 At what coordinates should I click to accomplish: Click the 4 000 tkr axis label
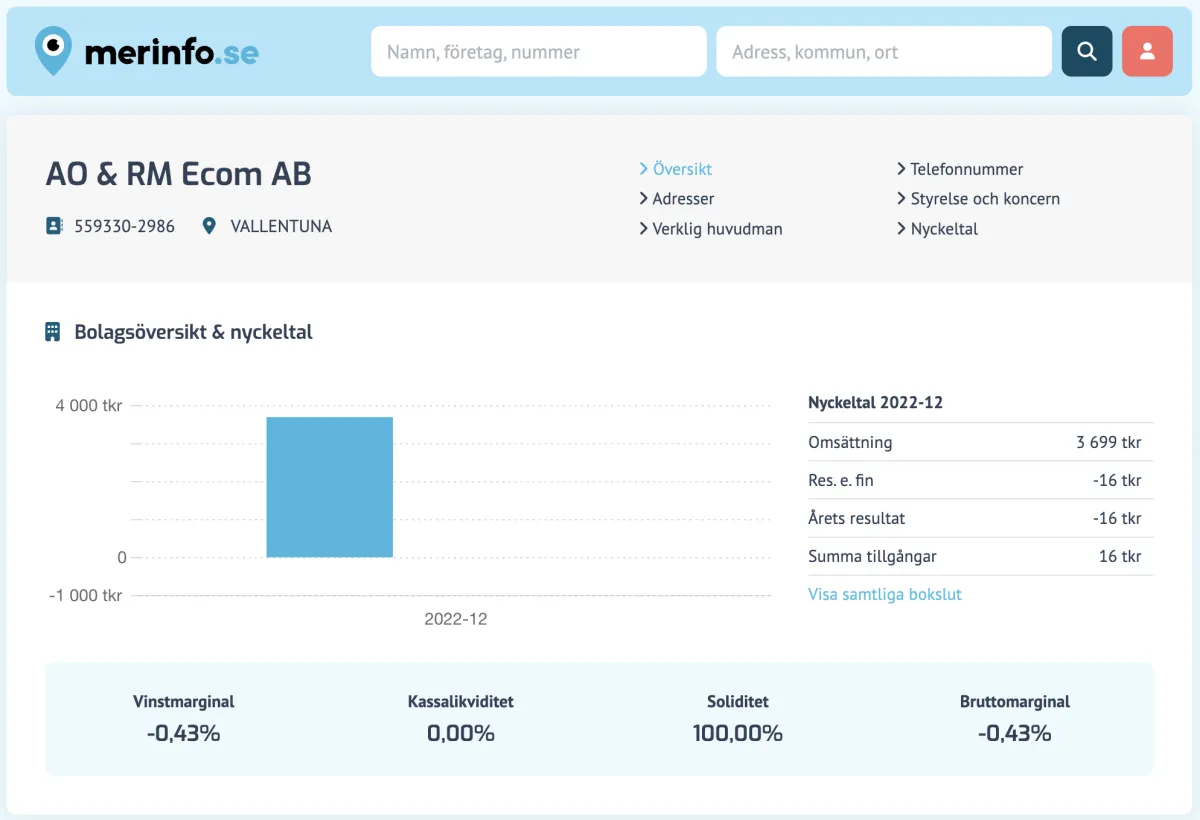pos(89,405)
